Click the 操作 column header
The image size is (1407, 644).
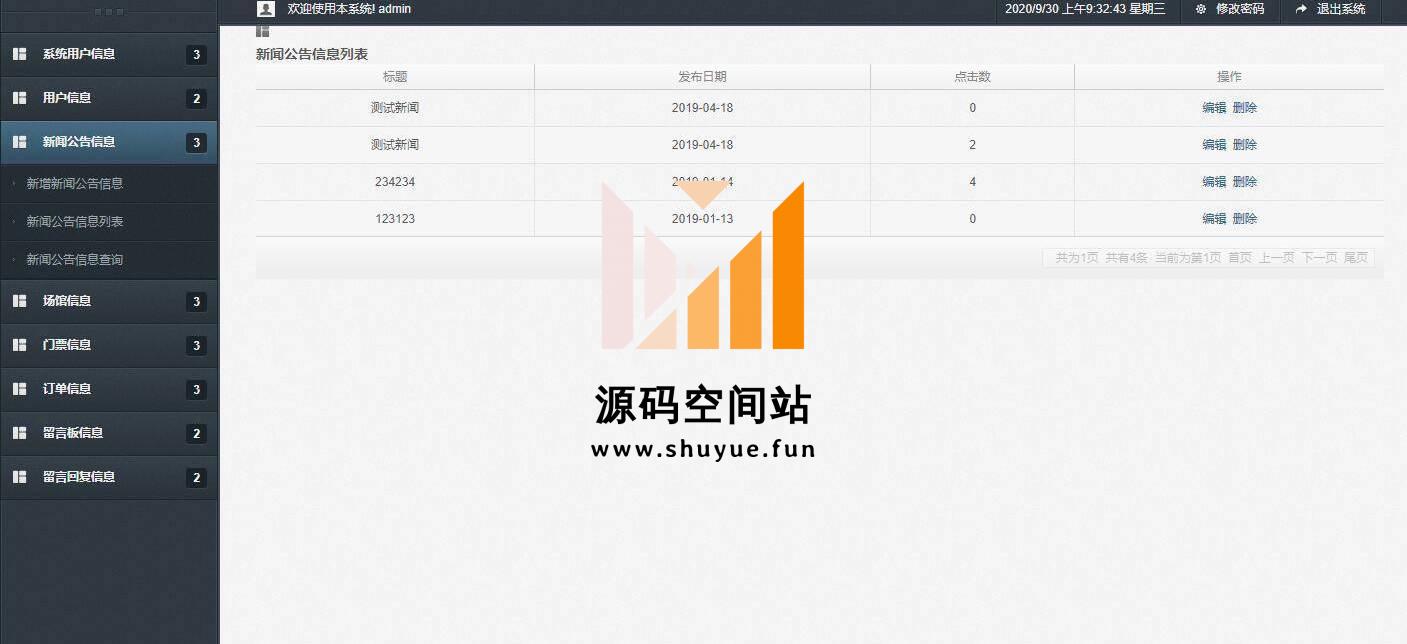point(1229,77)
